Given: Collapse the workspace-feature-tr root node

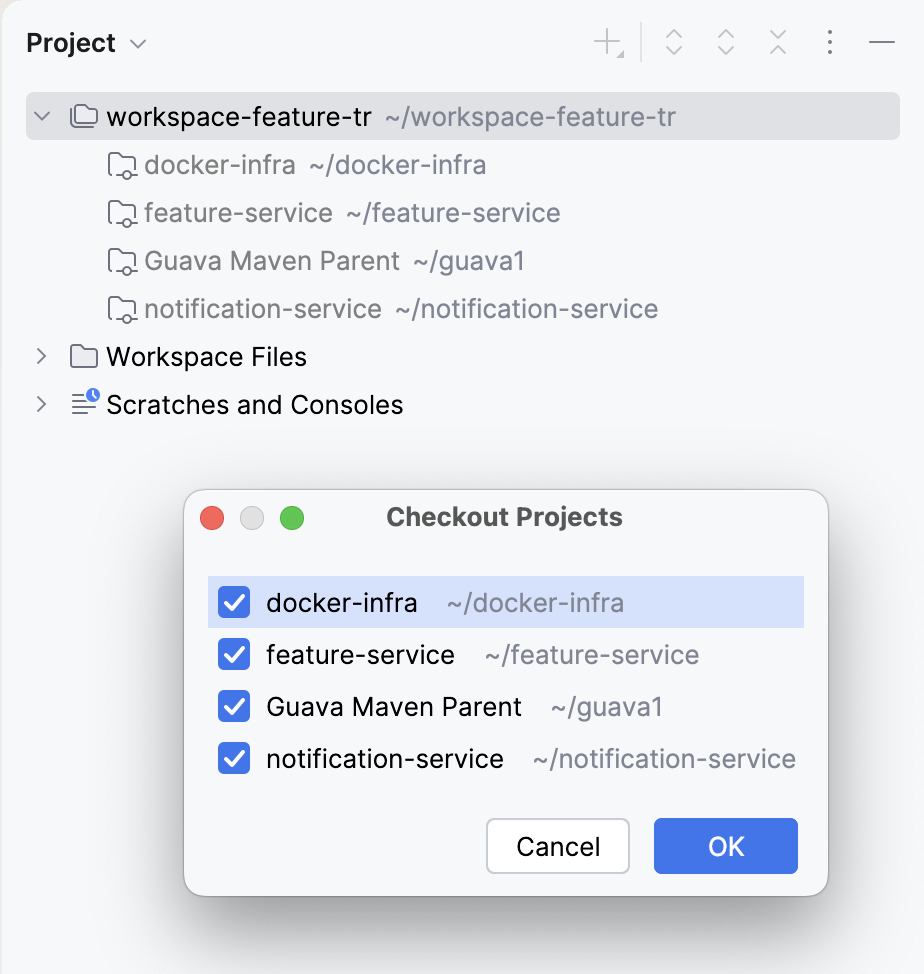Looking at the screenshot, I should tap(42, 116).
